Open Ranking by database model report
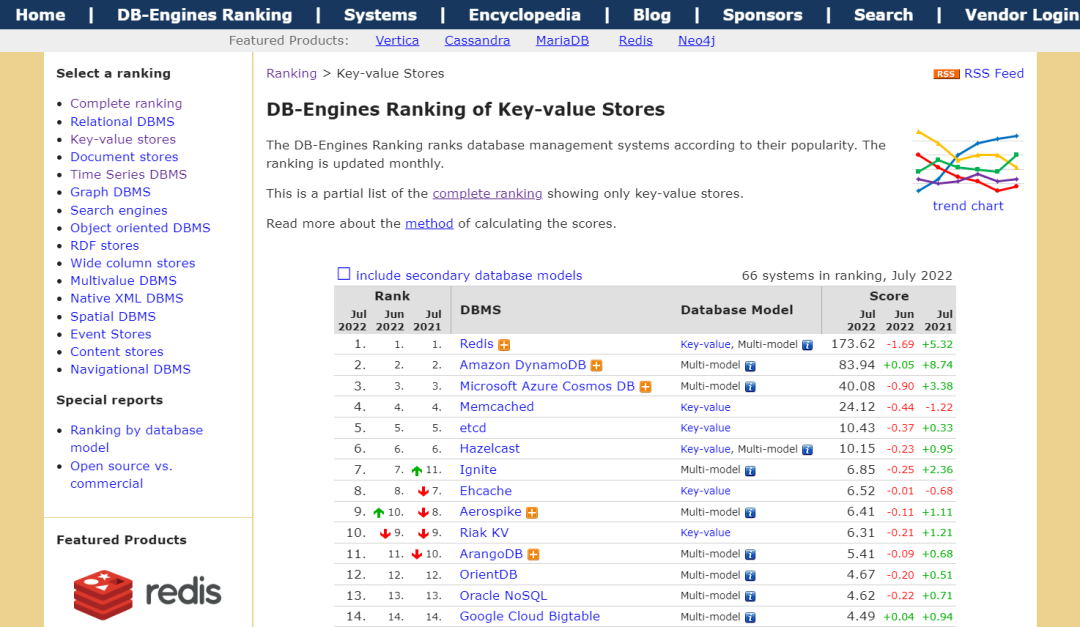This screenshot has width=1080, height=627. pyautogui.click(x=136, y=439)
